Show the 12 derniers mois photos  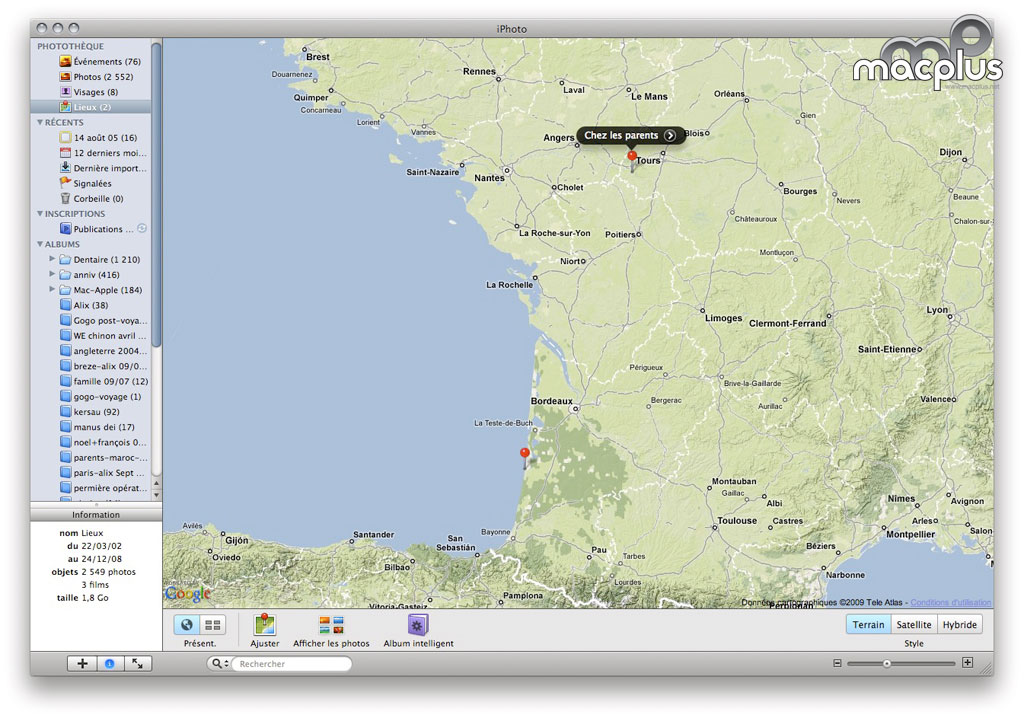click(103, 153)
